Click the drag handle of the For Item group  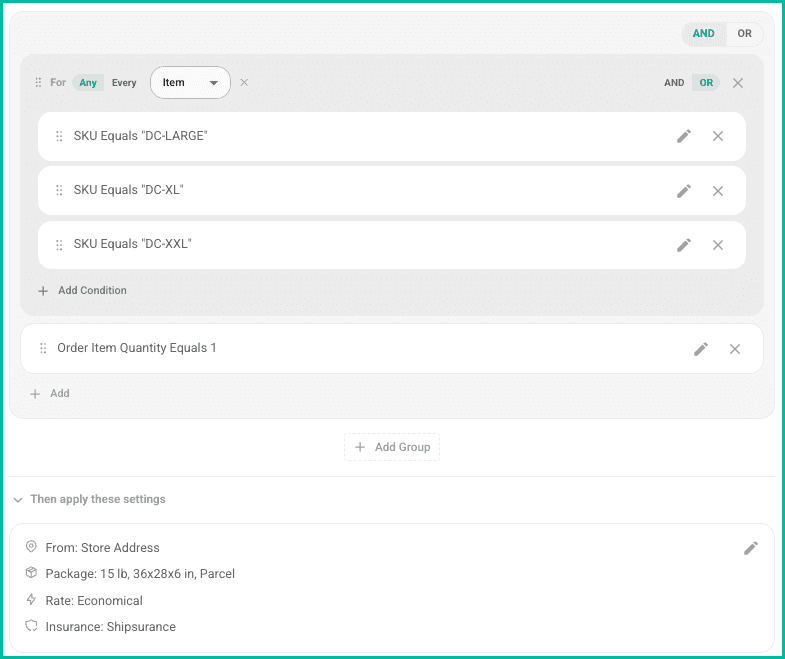pyautogui.click(x=38, y=83)
